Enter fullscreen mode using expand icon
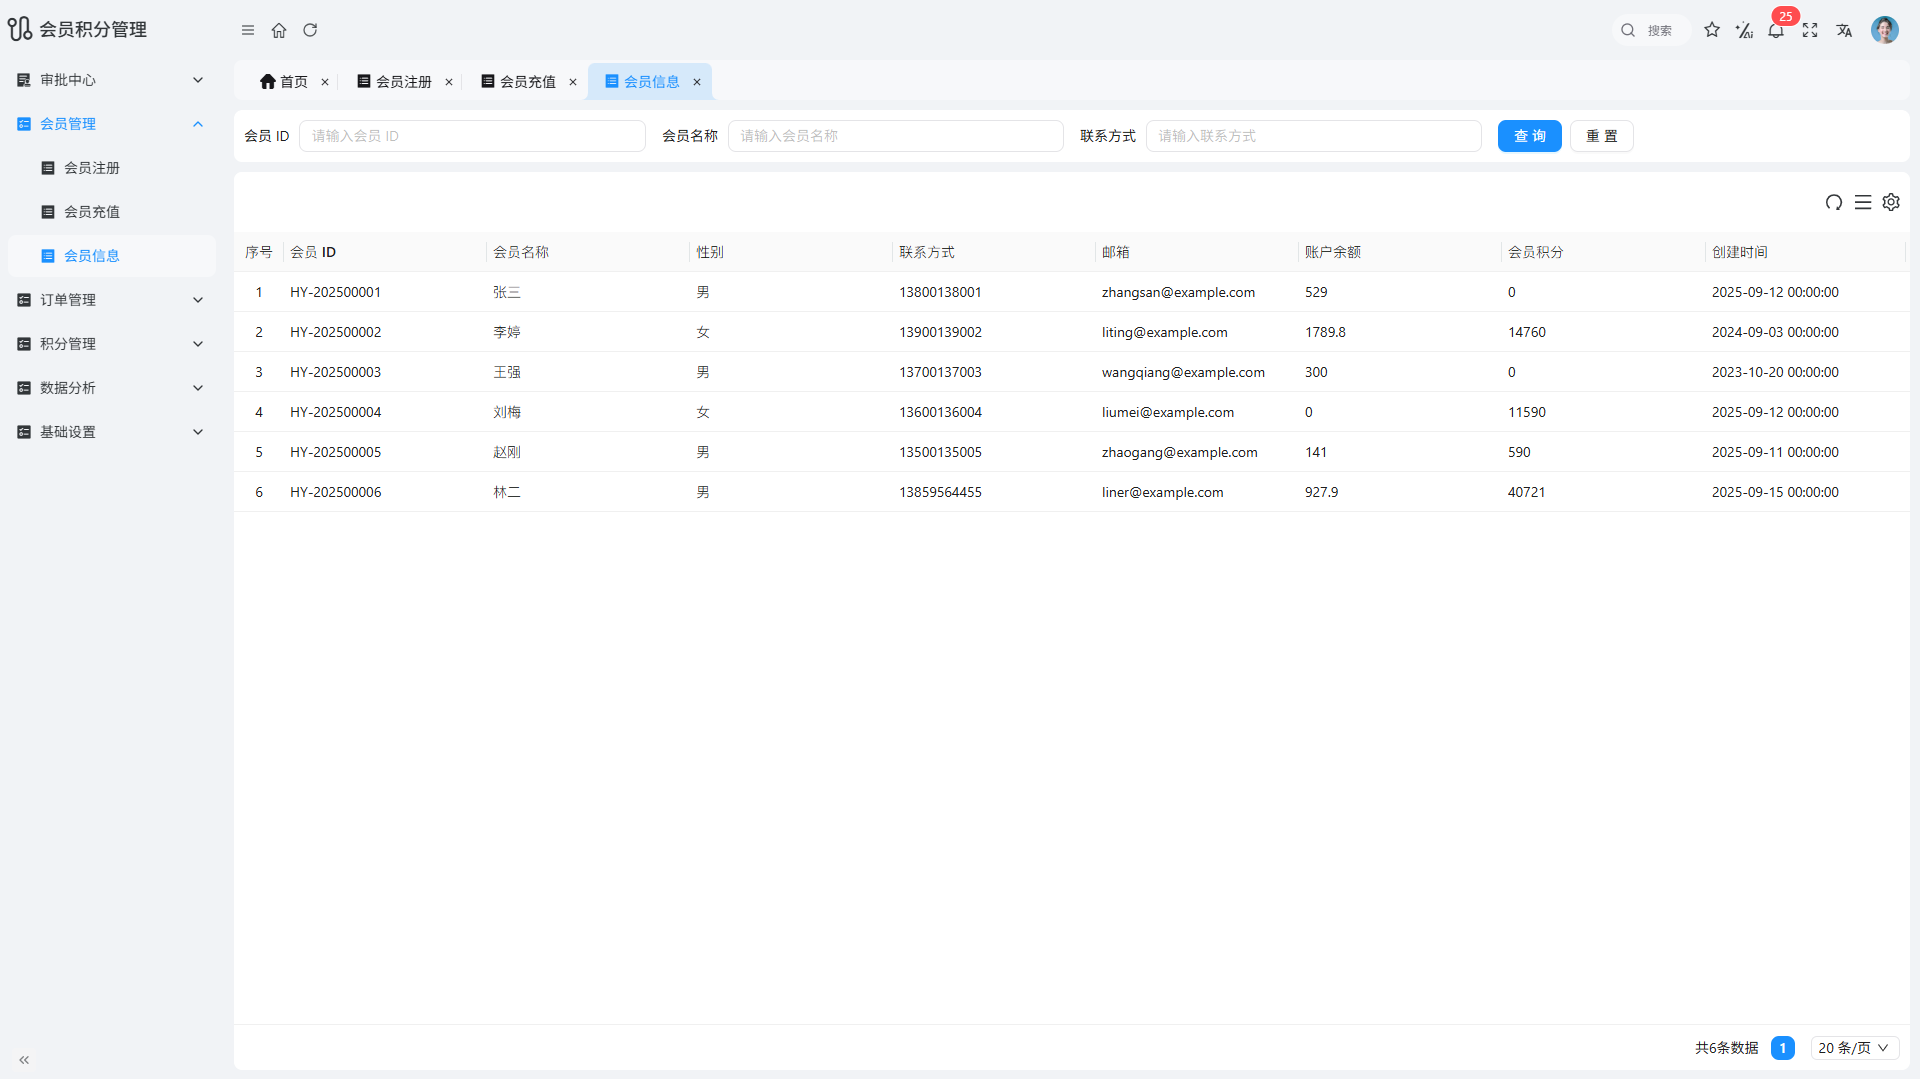The width and height of the screenshot is (1920, 1079). 1810,30
